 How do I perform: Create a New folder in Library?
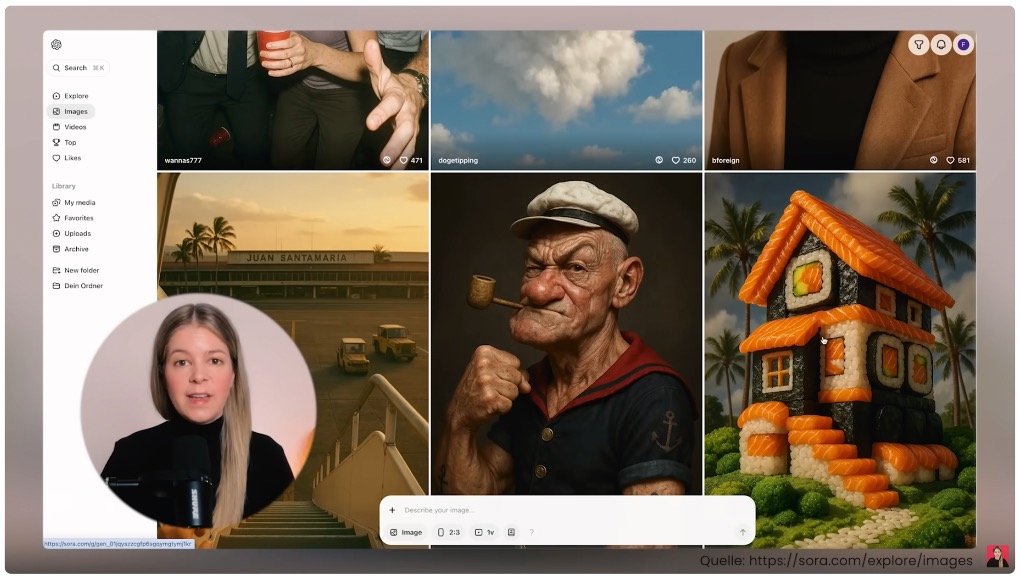(81, 270)
